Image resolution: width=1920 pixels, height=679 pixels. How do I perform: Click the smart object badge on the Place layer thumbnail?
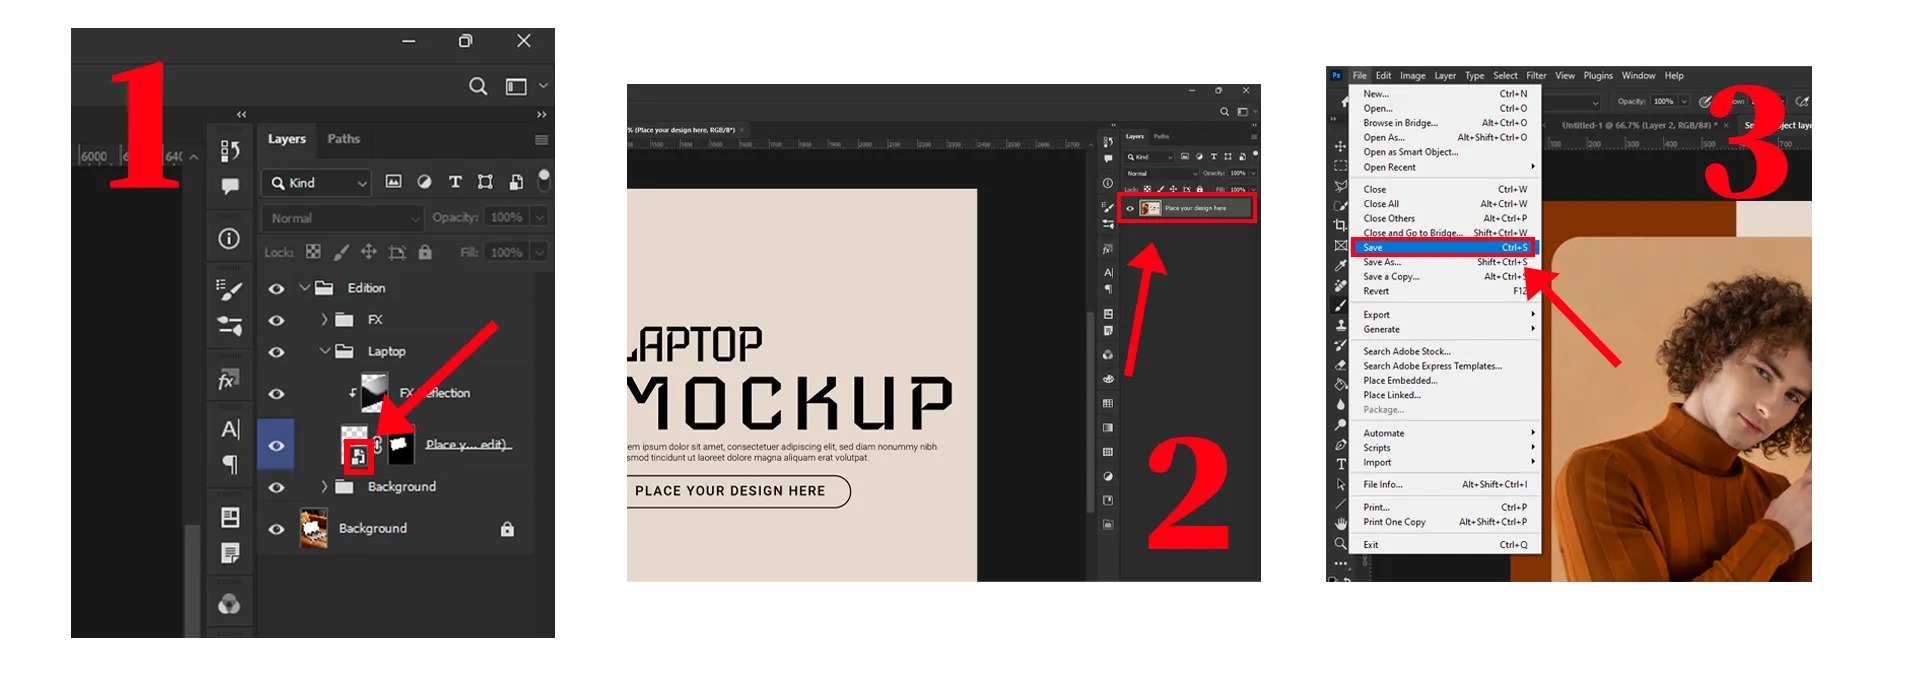pyautogui.click(x=358, y=457)
